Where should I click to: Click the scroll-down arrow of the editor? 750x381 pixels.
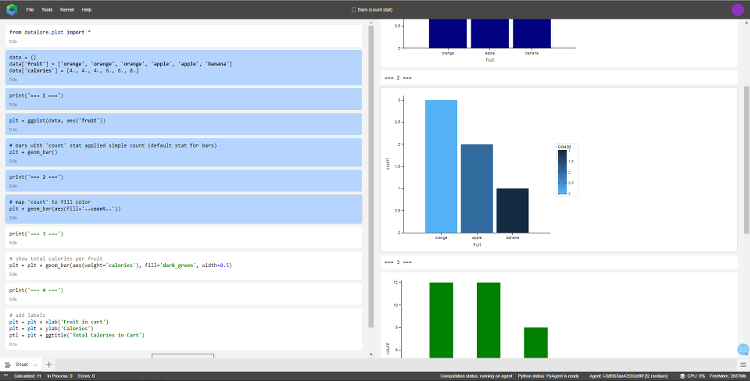tap(371, 355)
